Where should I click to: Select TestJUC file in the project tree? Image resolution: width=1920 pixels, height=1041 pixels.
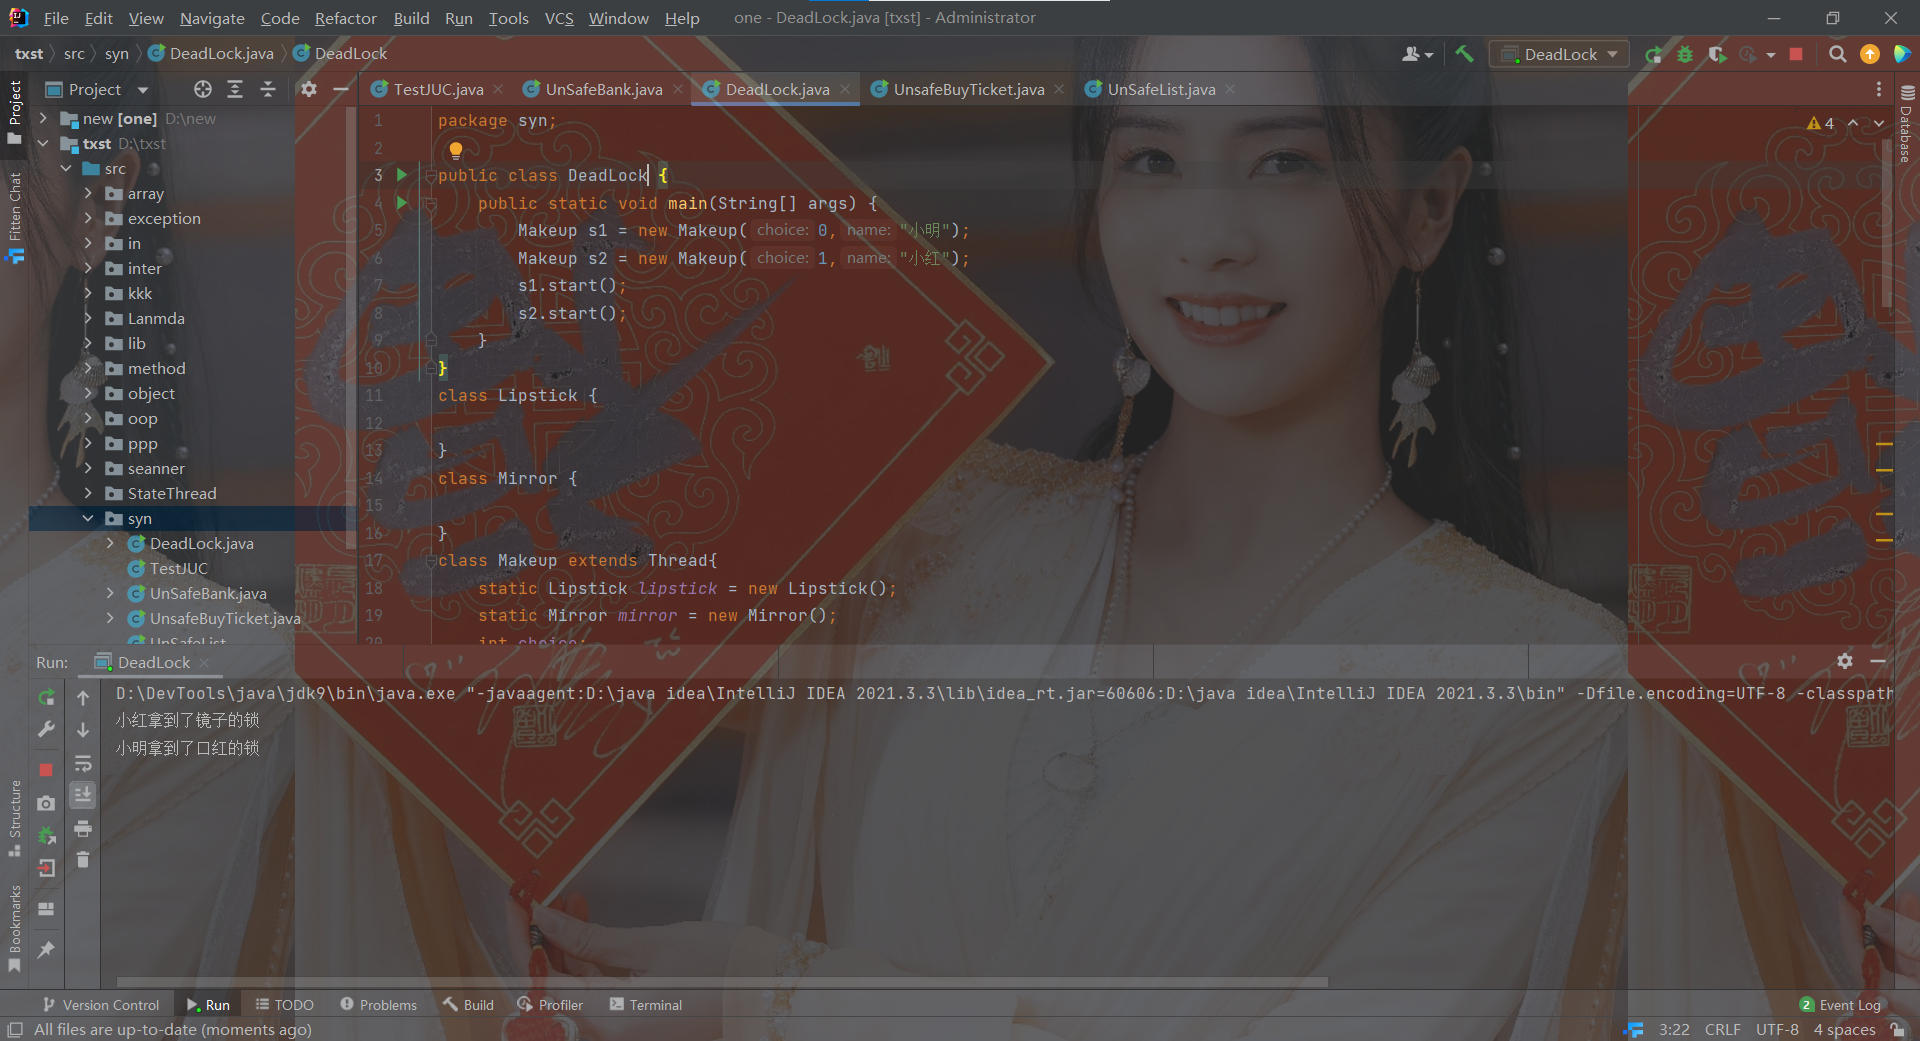[x=178, y=568]
